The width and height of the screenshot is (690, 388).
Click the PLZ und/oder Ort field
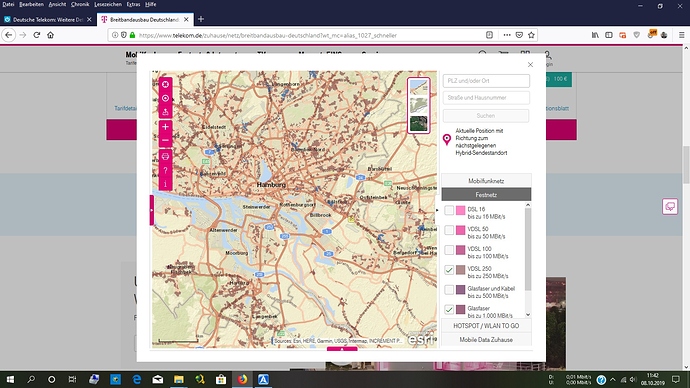pyautogui.click(x=486, y=81)
